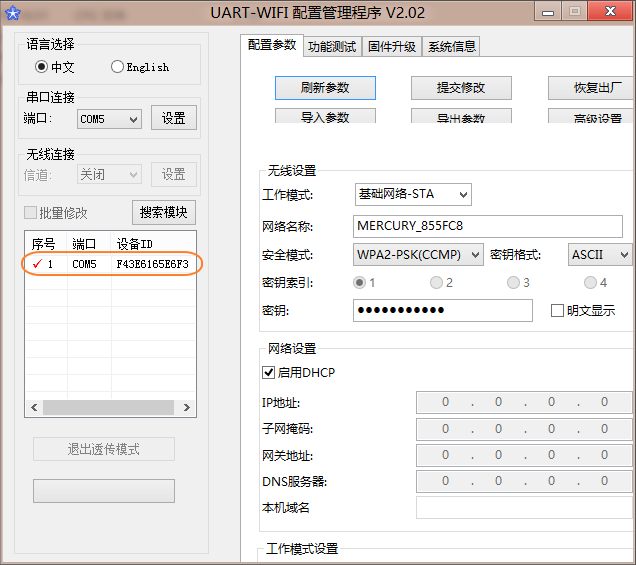The width and height of the screenshot is (636, 565).
Task: Click 高级设置 button
Action: (592, 116)
